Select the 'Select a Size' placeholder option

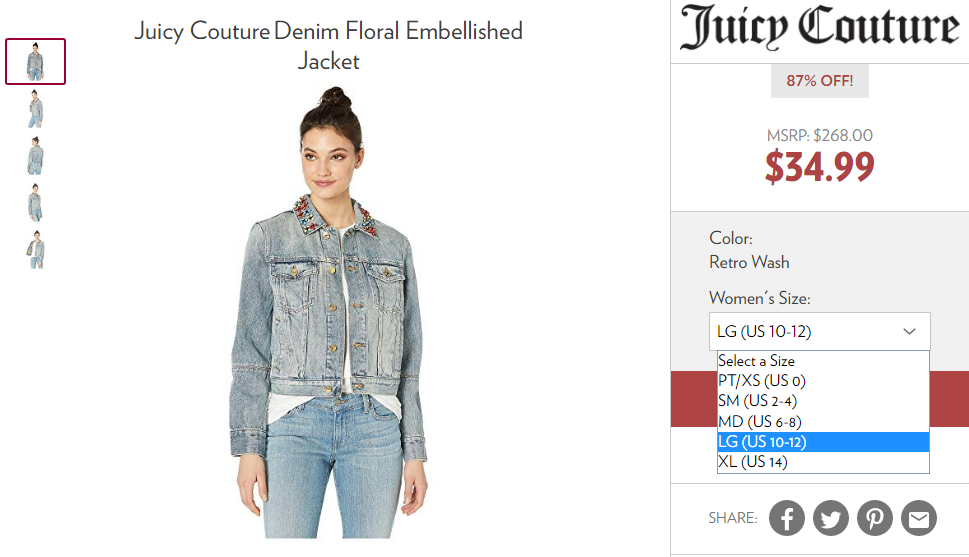(823, 361)
